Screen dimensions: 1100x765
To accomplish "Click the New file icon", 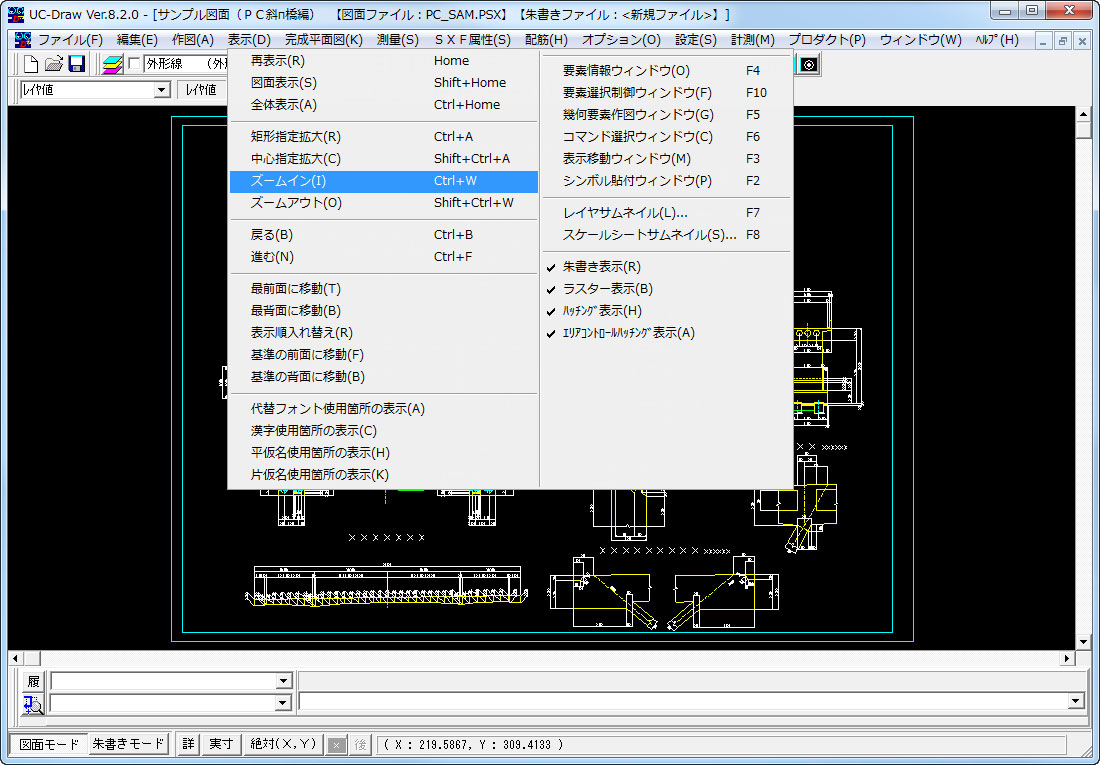I will pos(31,65).
